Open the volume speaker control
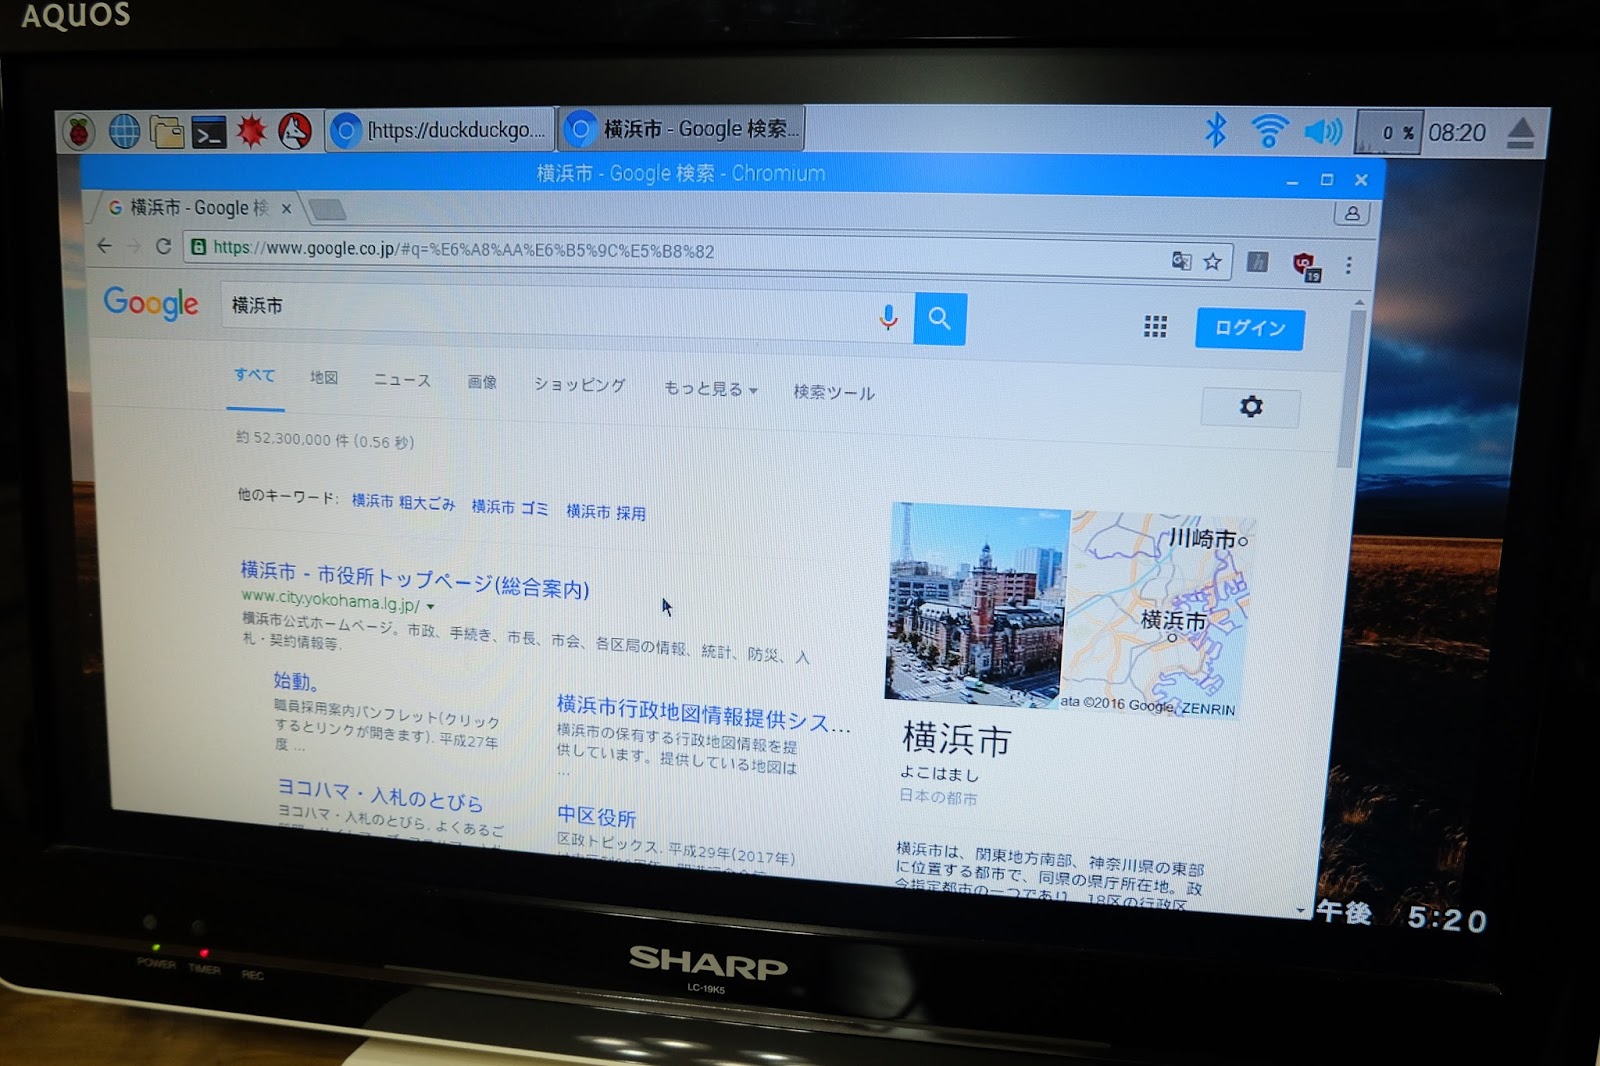 point(1322,131)
